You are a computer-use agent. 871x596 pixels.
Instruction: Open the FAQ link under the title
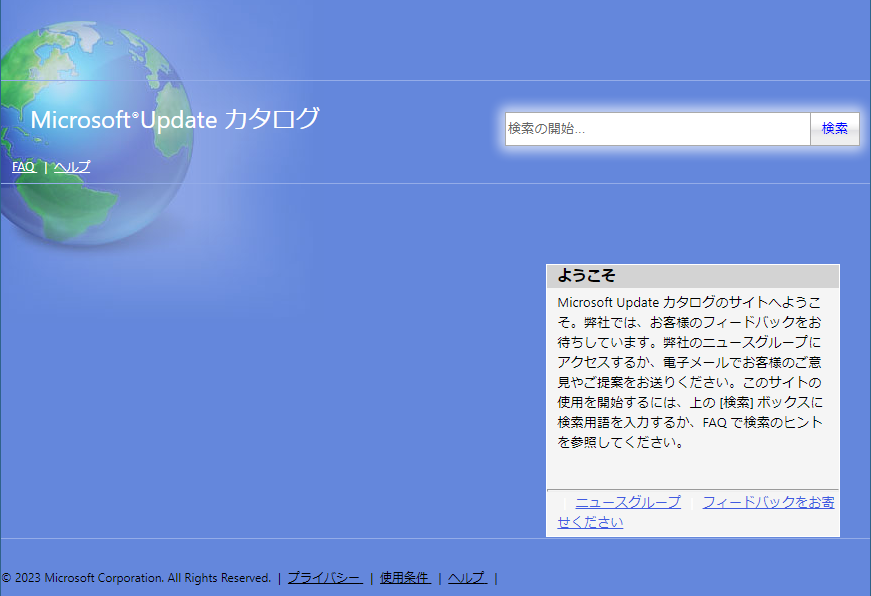point(24,167)
